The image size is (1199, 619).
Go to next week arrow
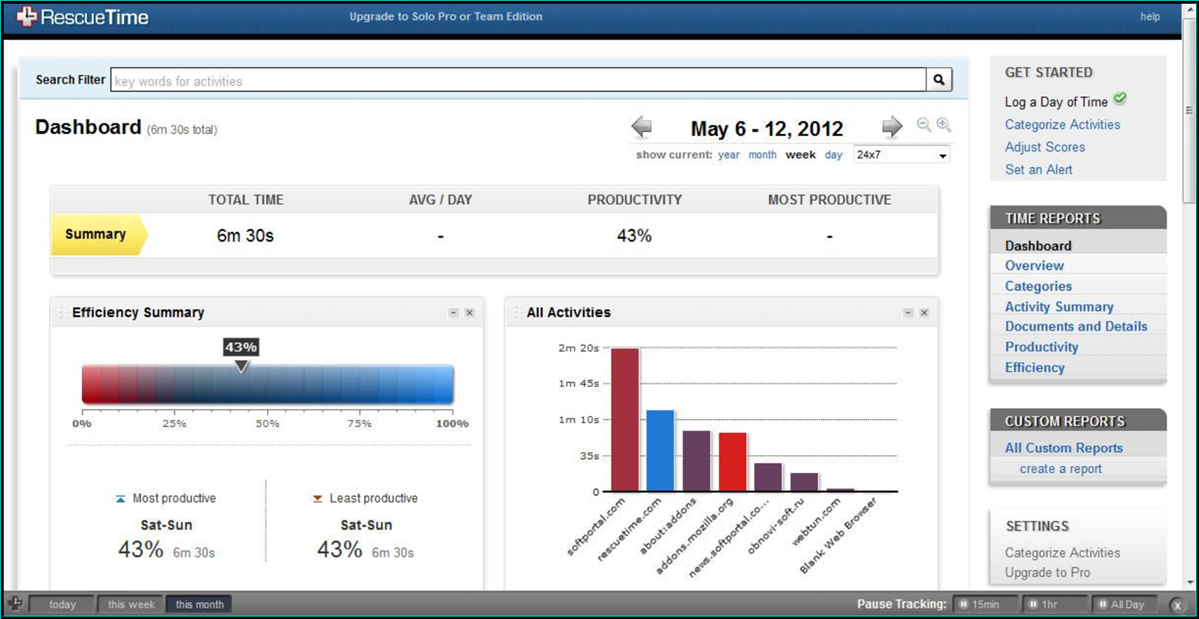click(892, 127)
